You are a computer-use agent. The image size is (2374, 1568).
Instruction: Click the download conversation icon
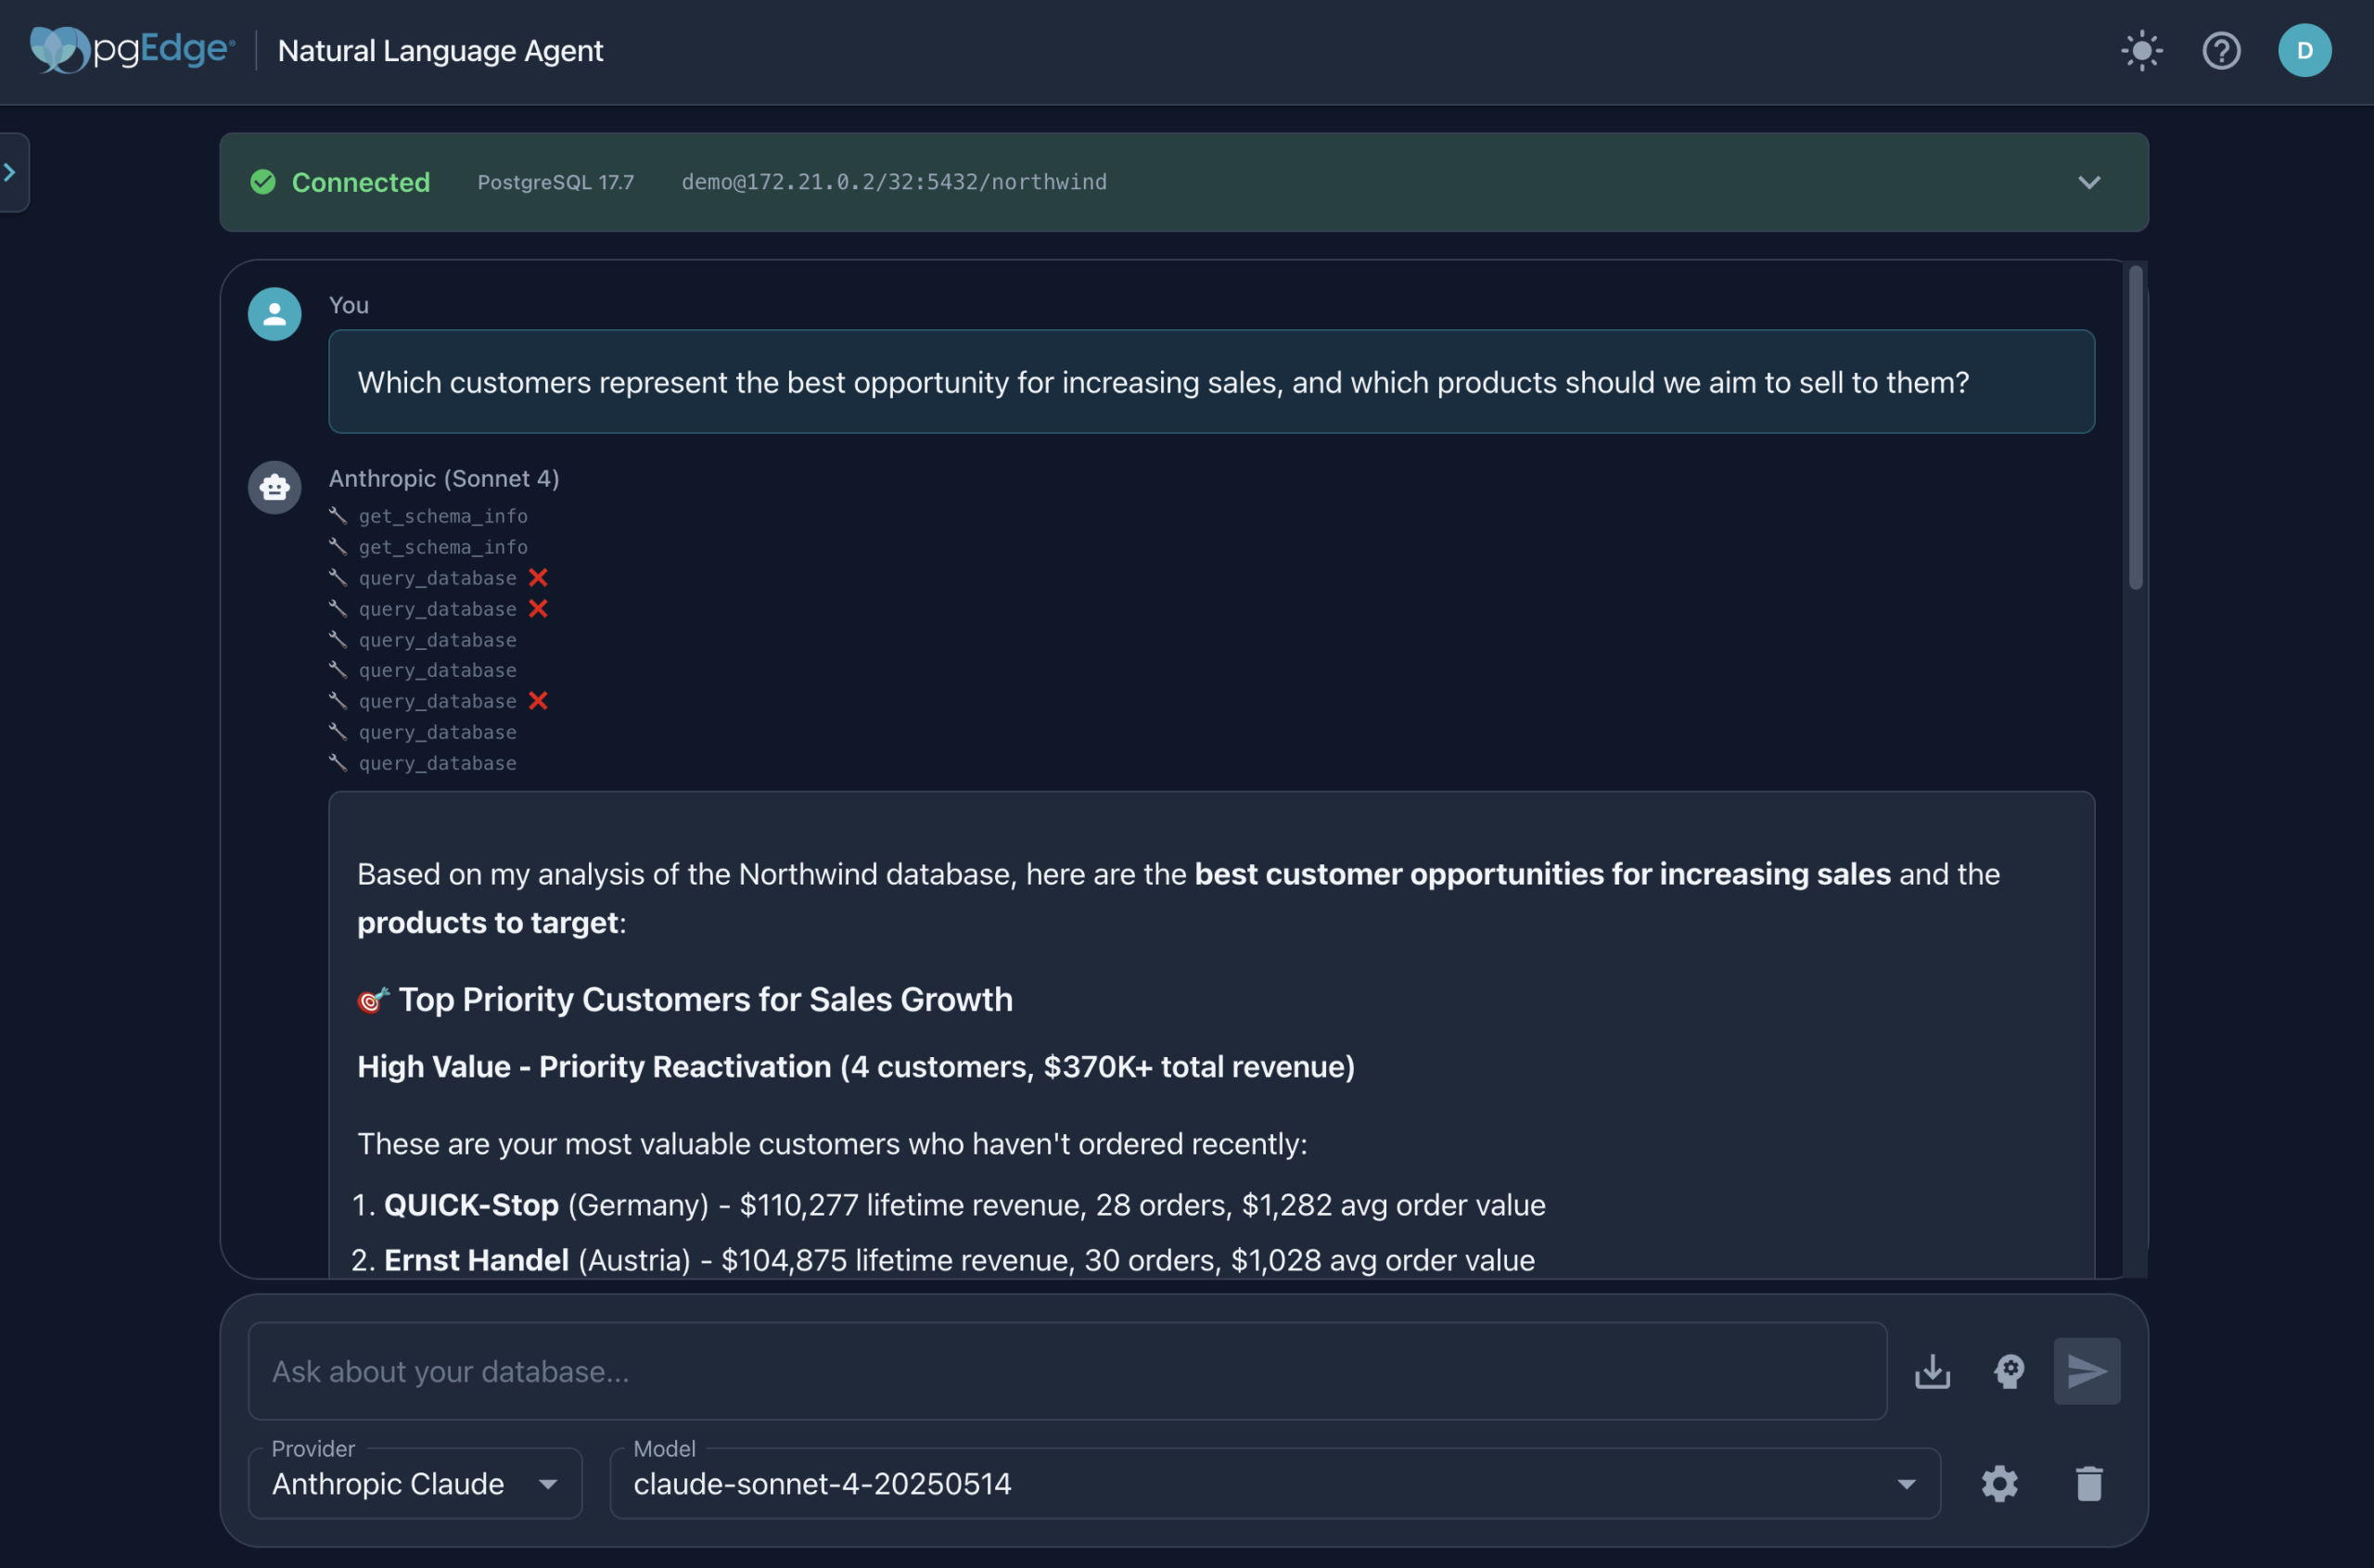click(1932, 1371)
